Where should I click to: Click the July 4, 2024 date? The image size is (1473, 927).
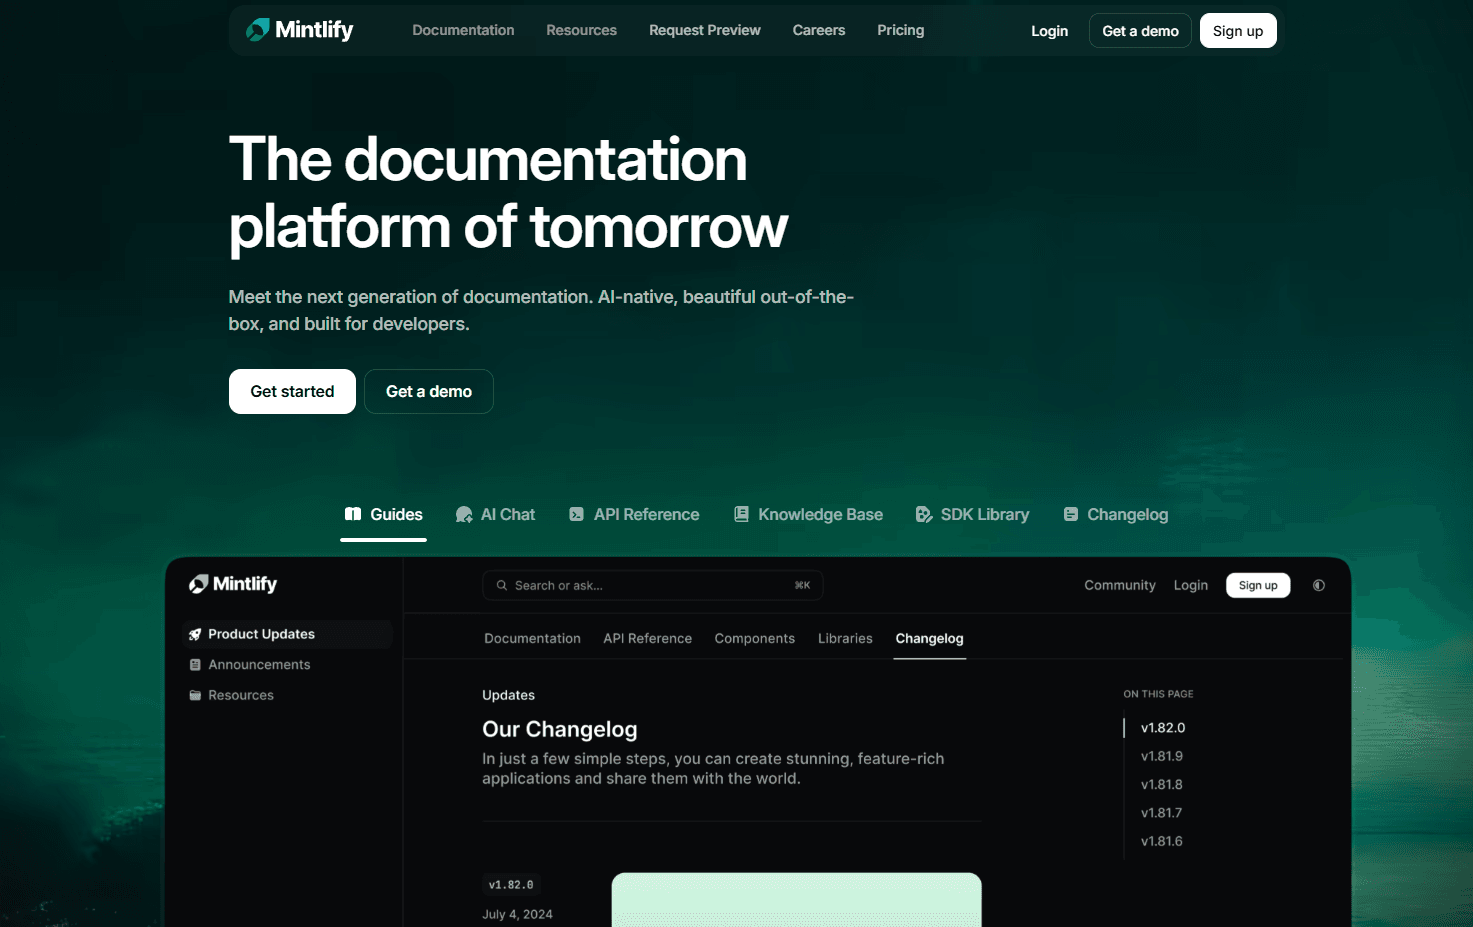point(517,914)
